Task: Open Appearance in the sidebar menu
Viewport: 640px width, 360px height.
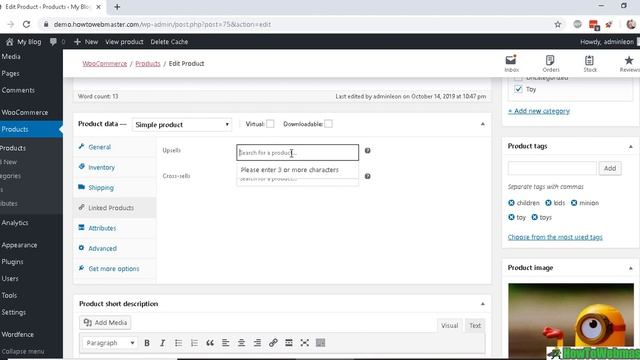Action: (x=19, y=245)
